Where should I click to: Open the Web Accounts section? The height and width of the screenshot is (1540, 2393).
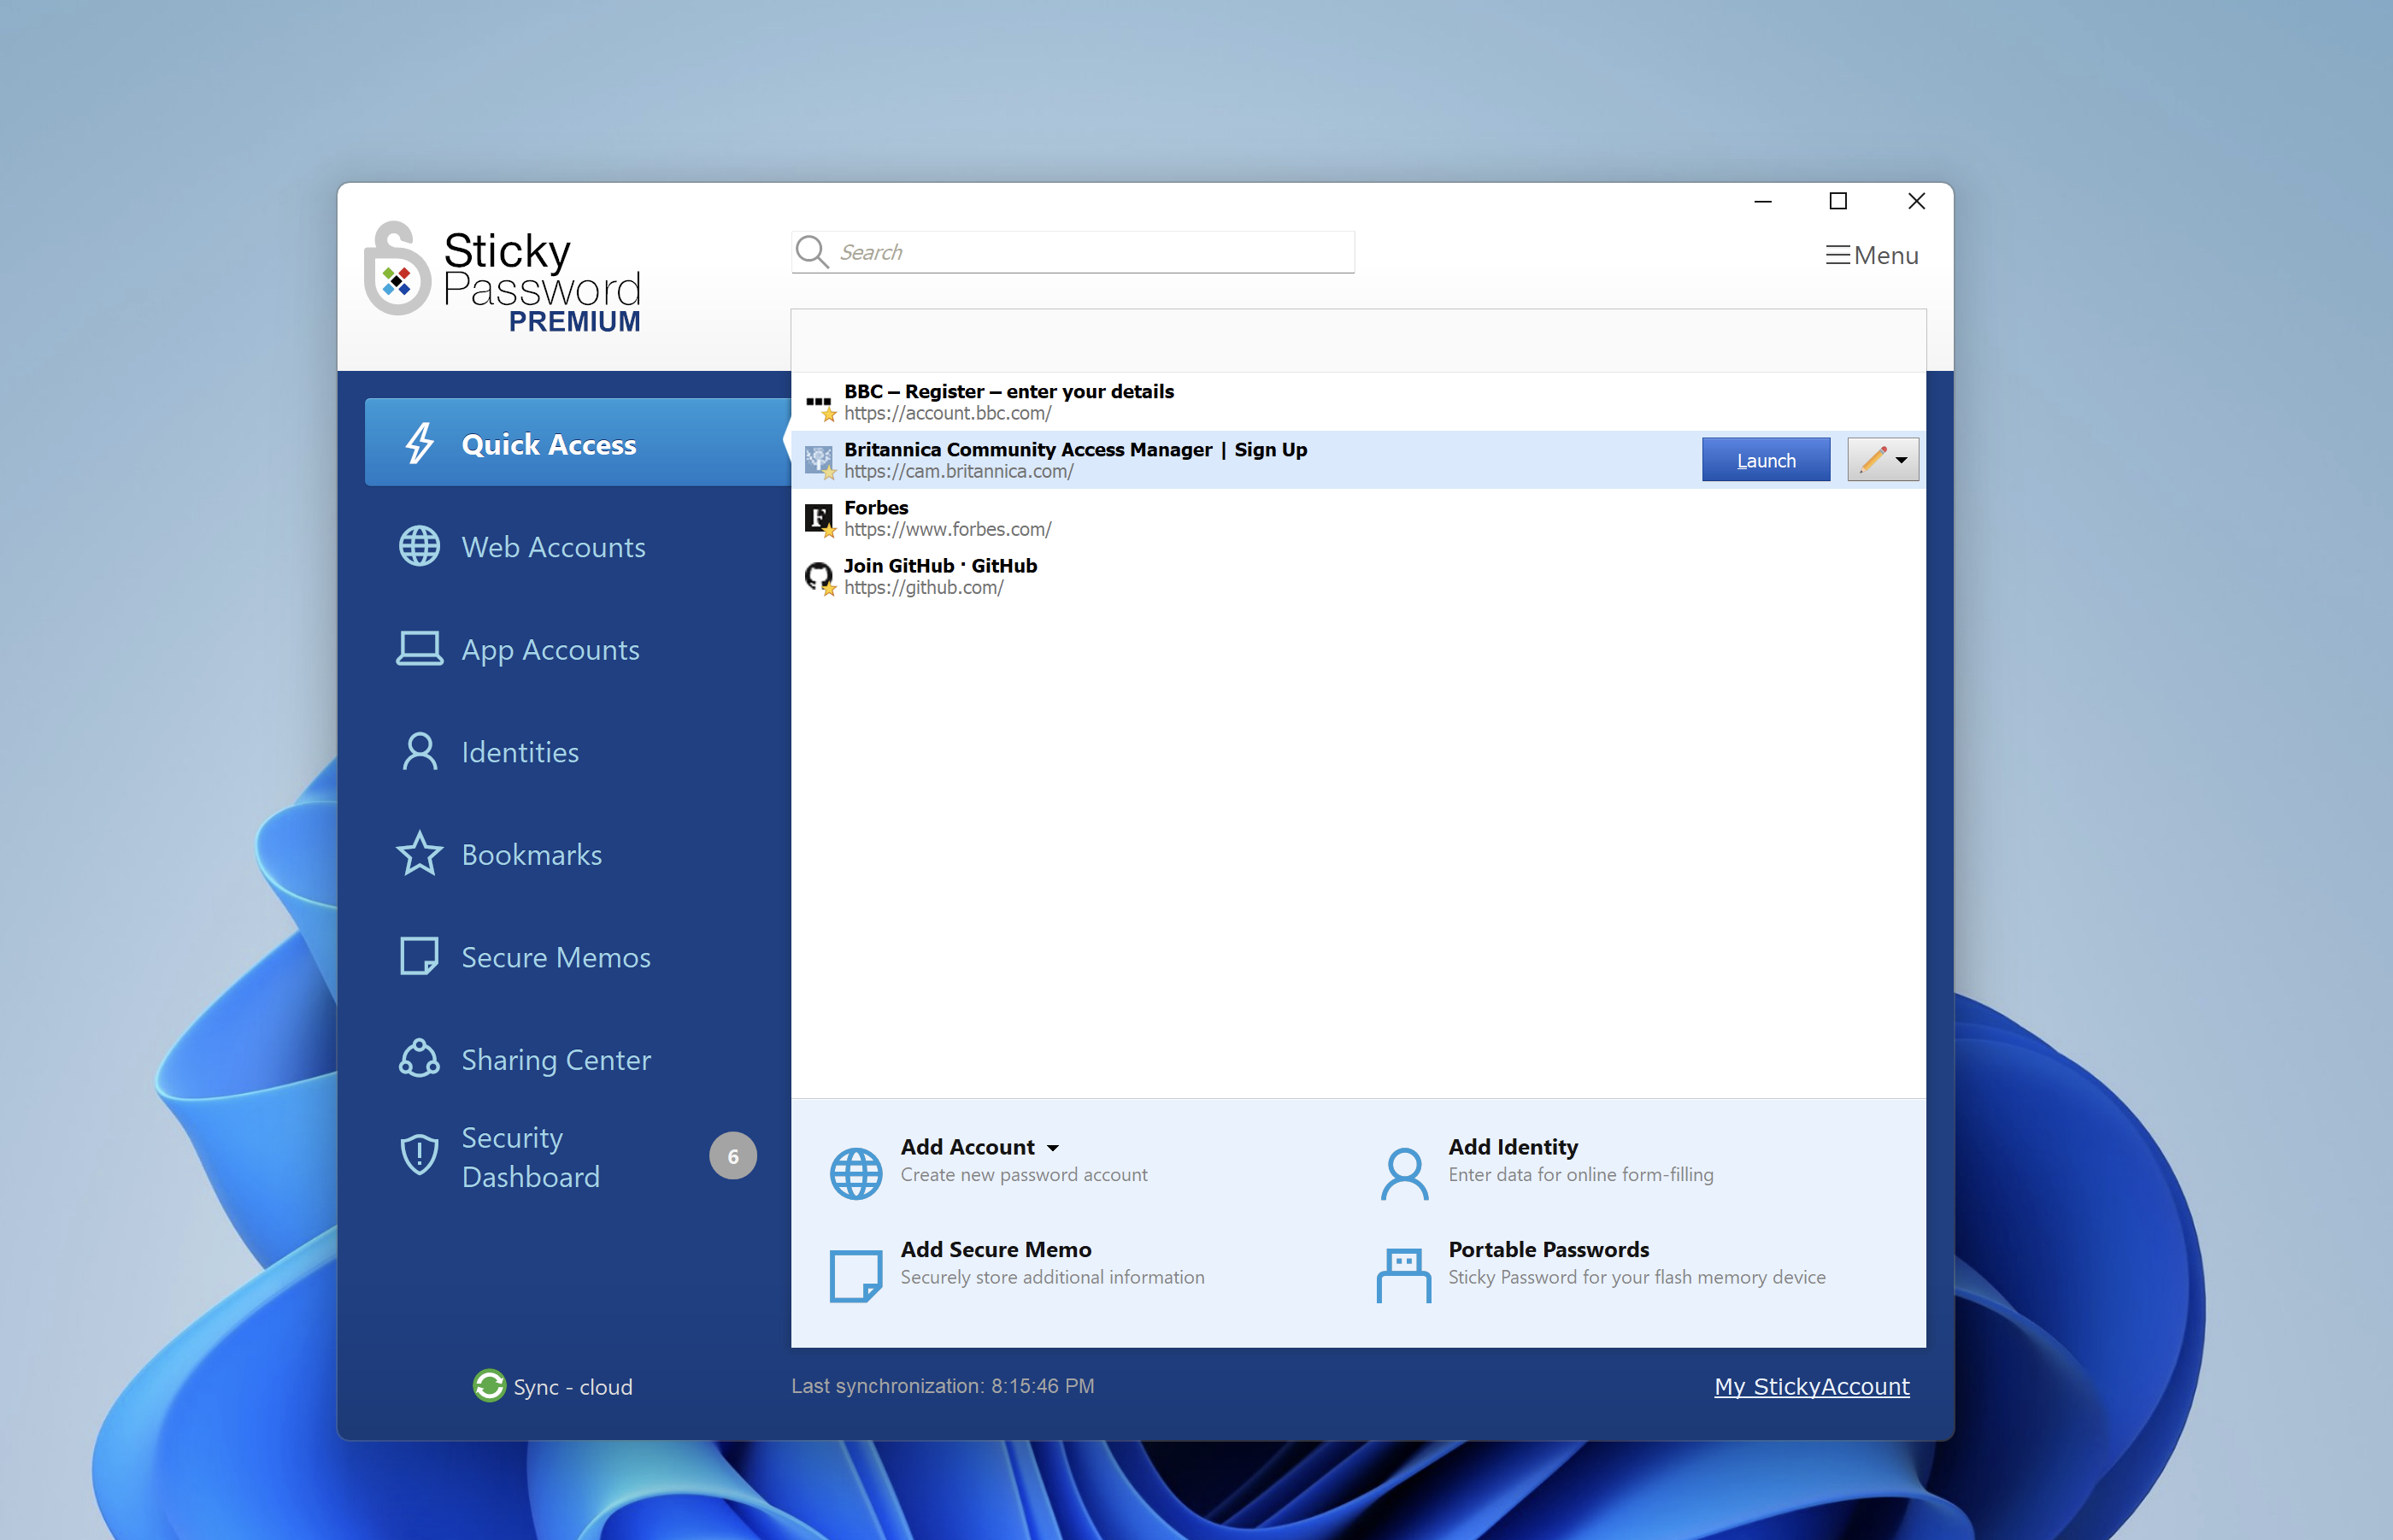(x=553, y=547)
